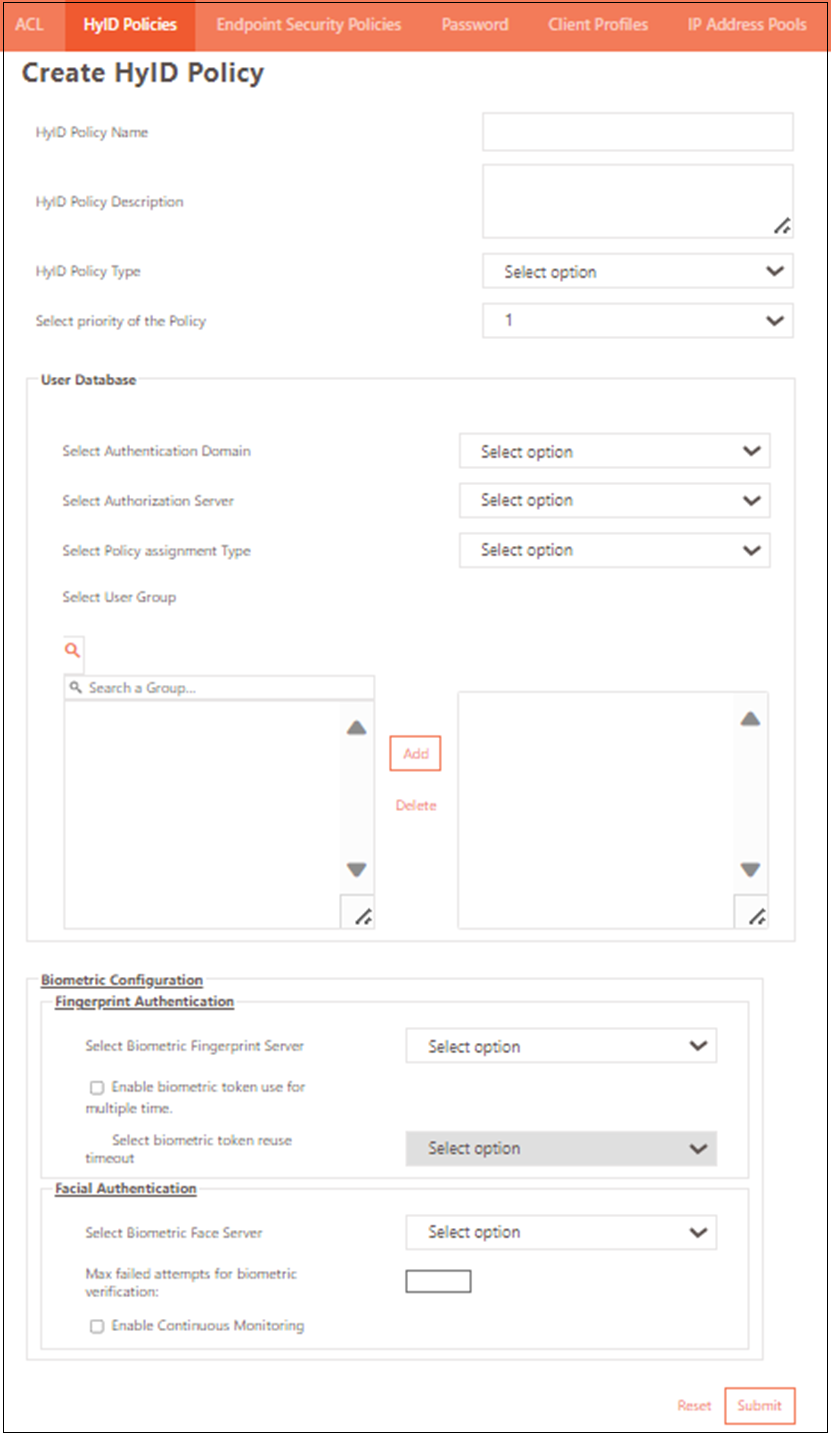Click down arrow in available groups list
Image resolution: width=831 pixels, height=1439 pixels.
[357, 869]
